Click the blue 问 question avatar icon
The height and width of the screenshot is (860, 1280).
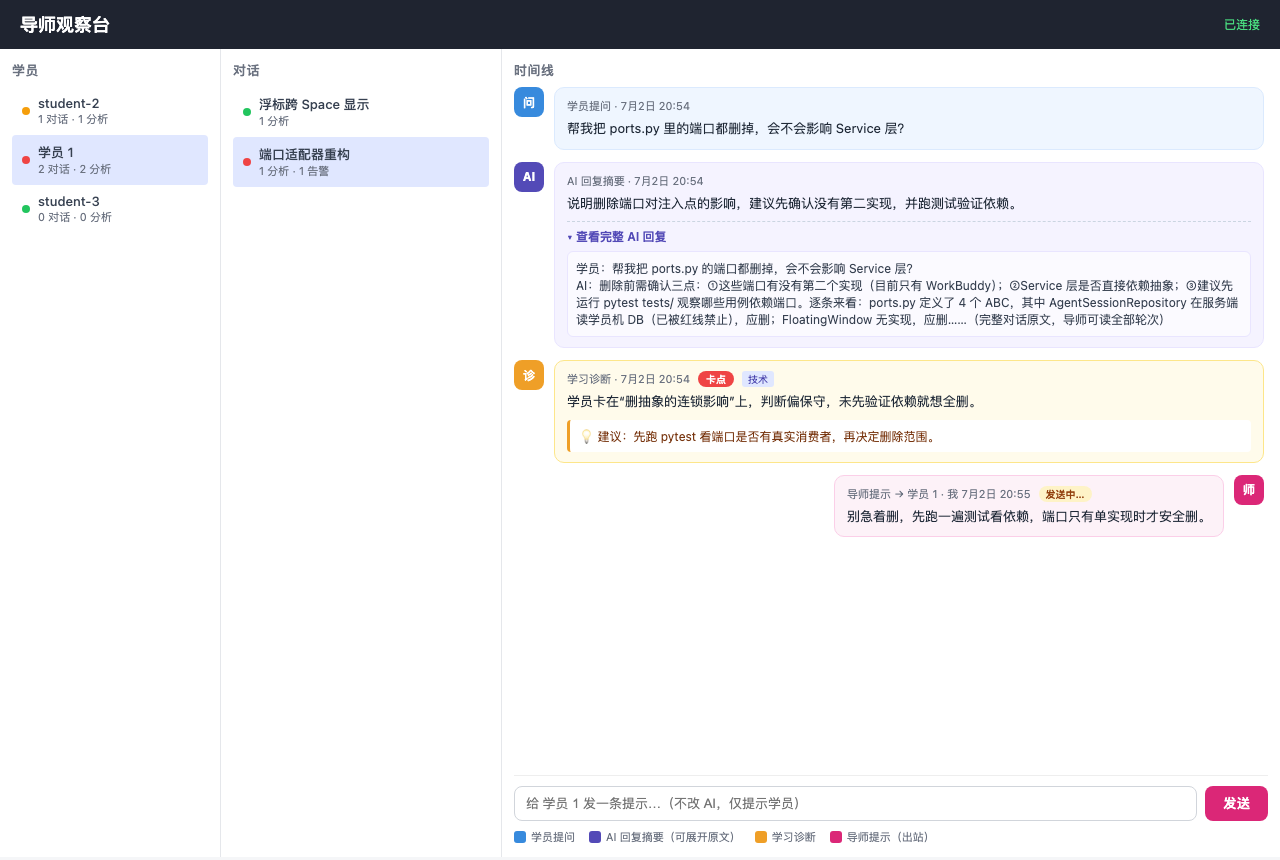(x=529, y=102)
